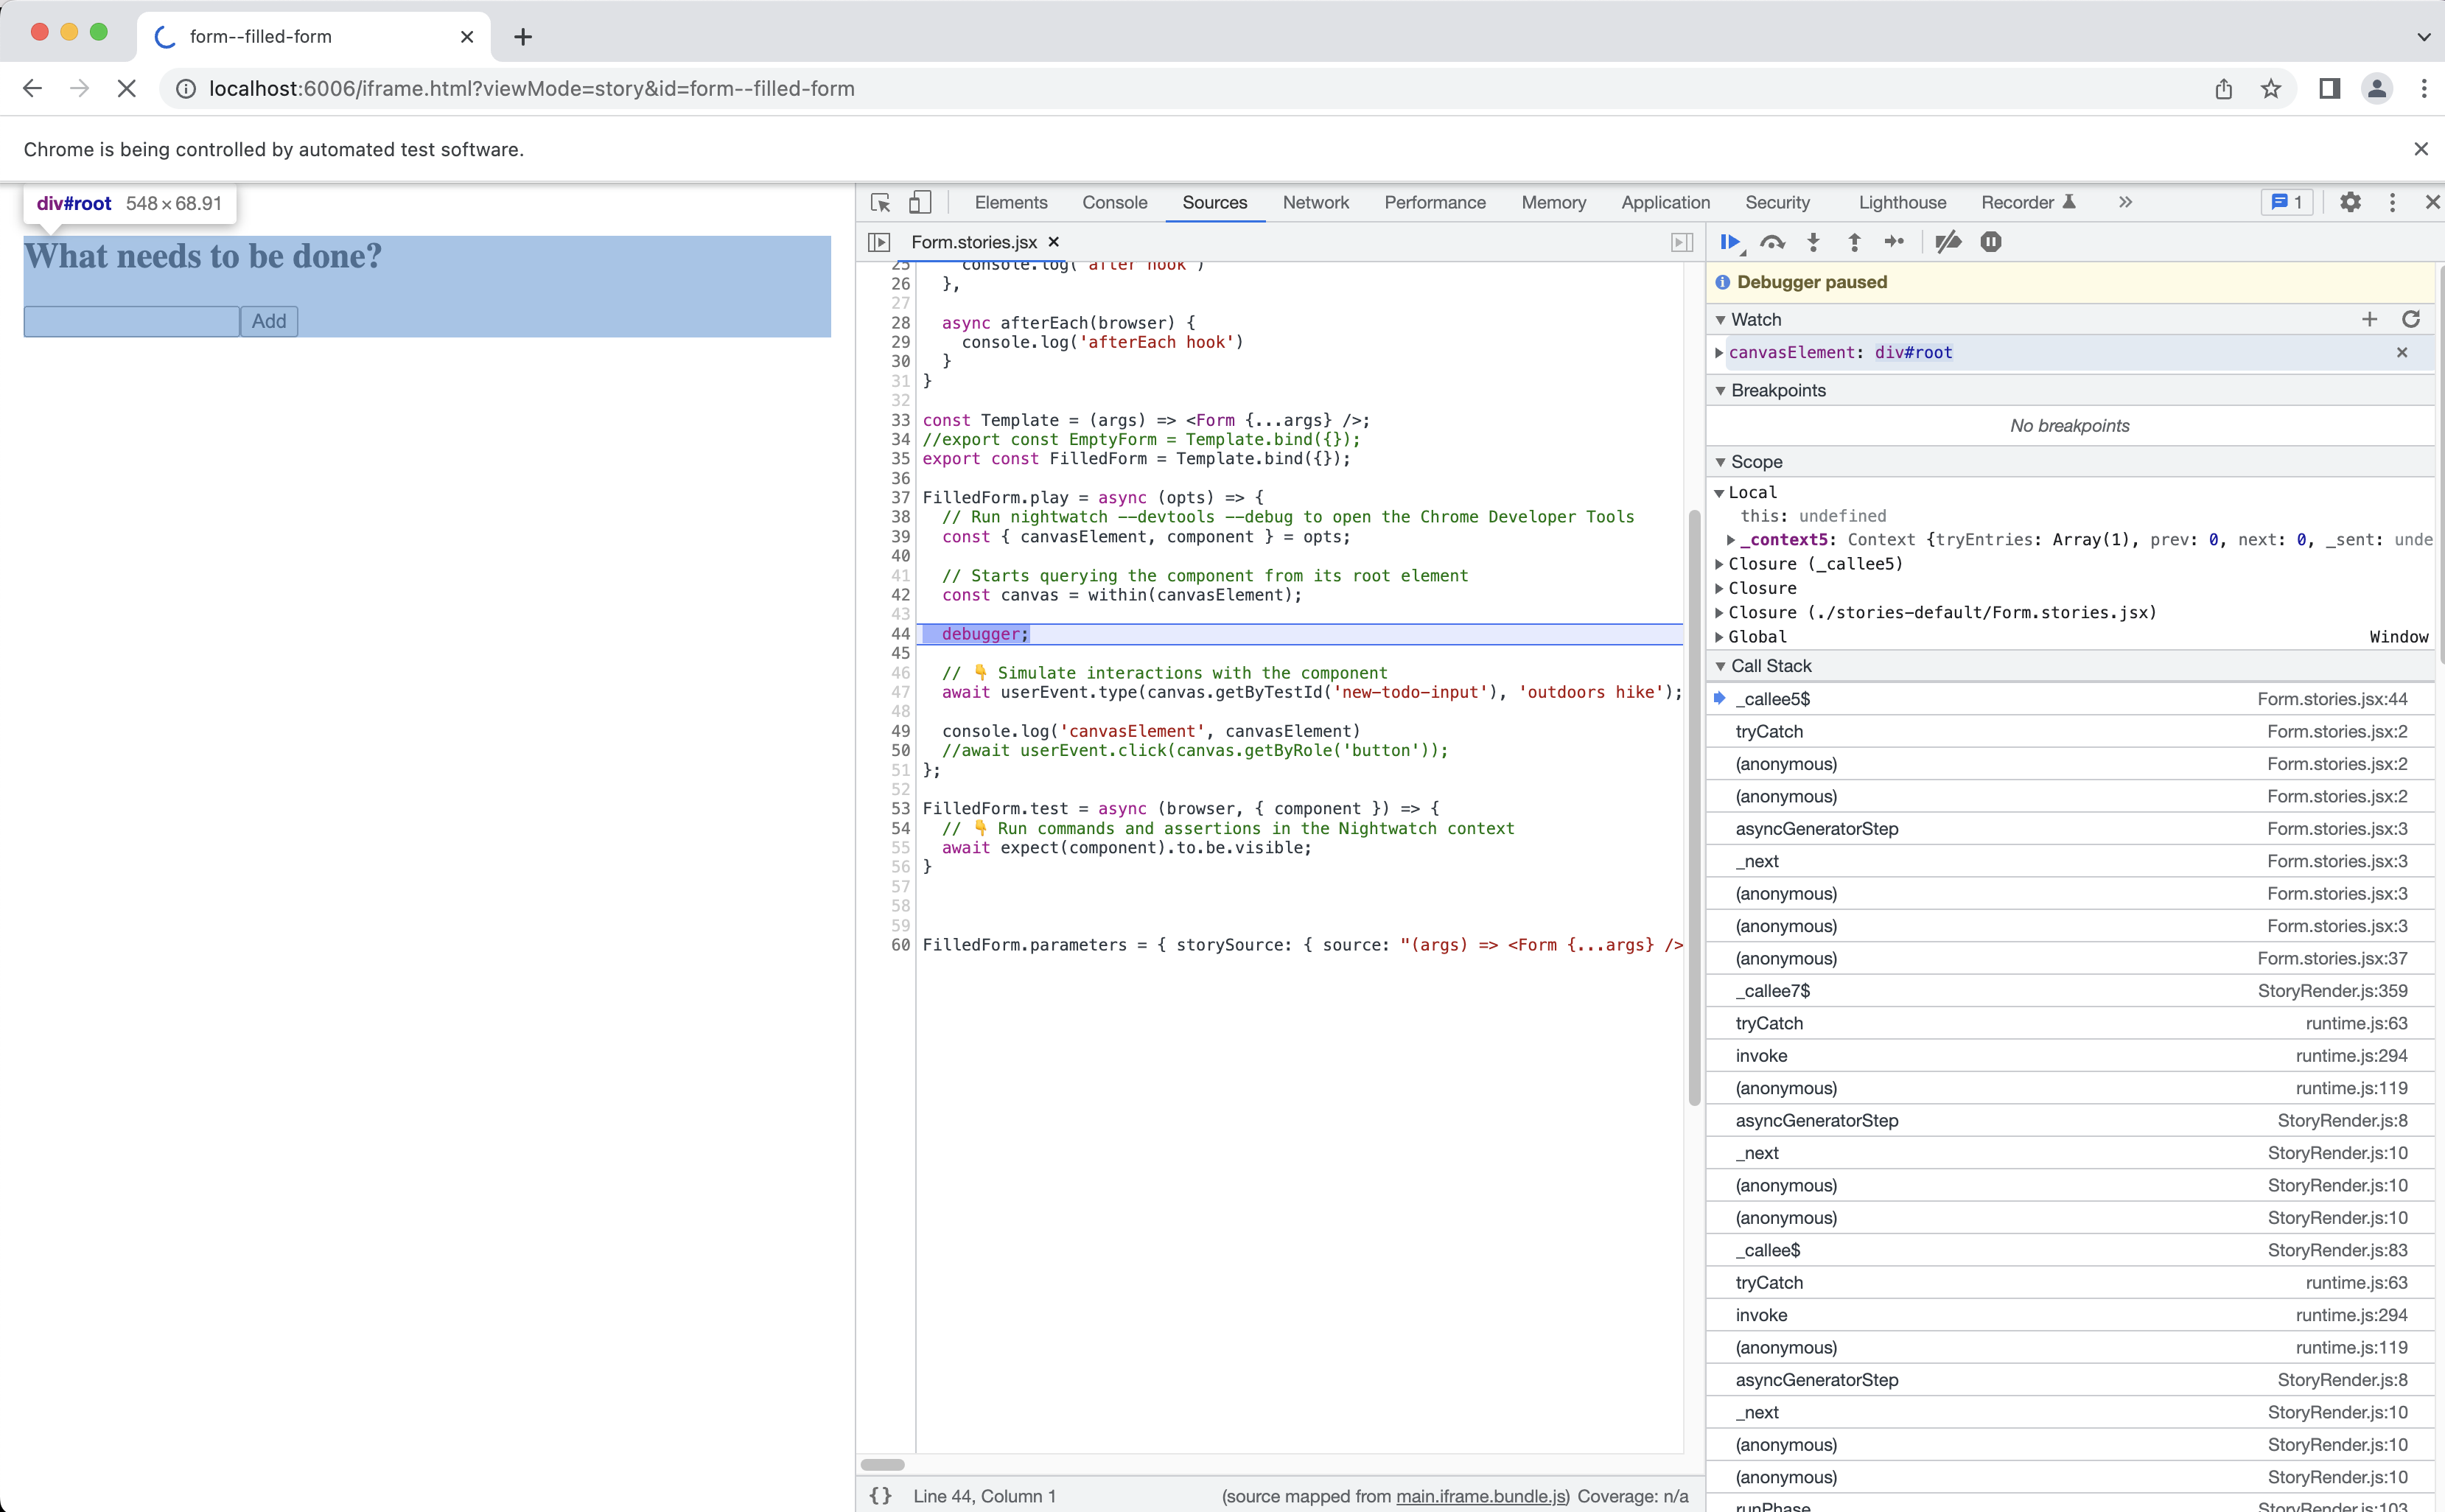Click the Add button in form

coord(269,321)
